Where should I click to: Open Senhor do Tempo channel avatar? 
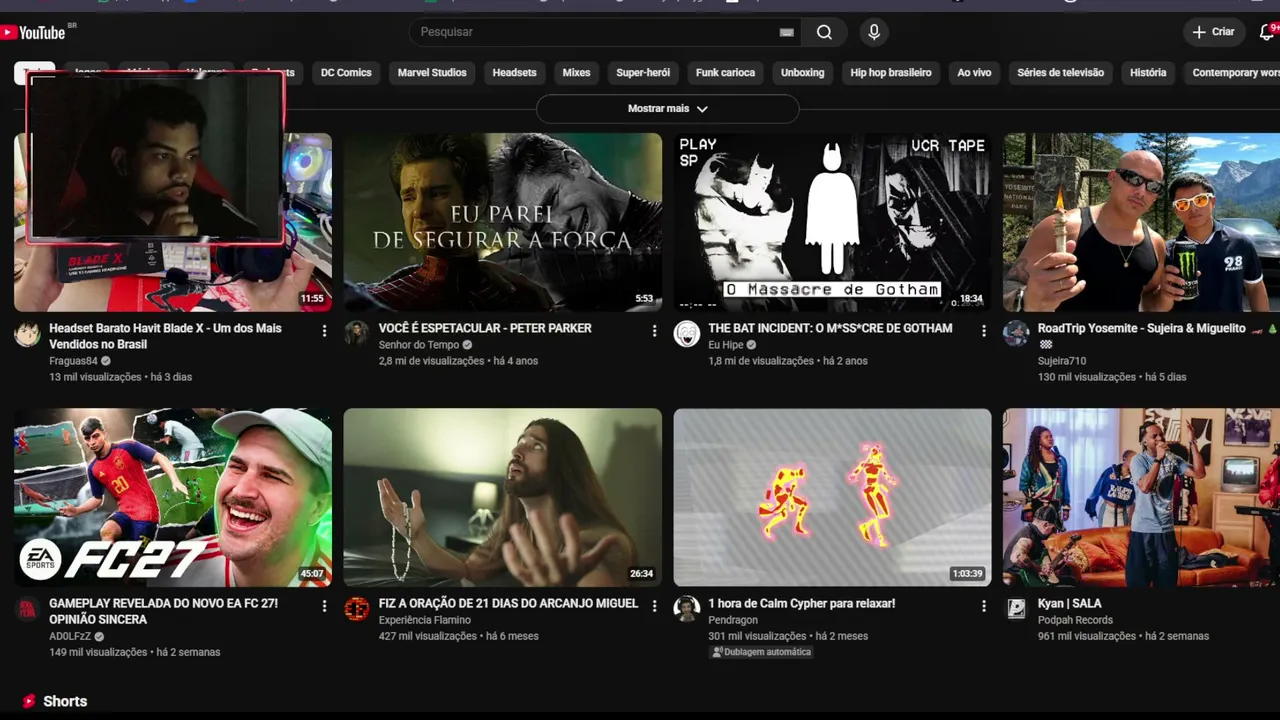pos(357,334)
